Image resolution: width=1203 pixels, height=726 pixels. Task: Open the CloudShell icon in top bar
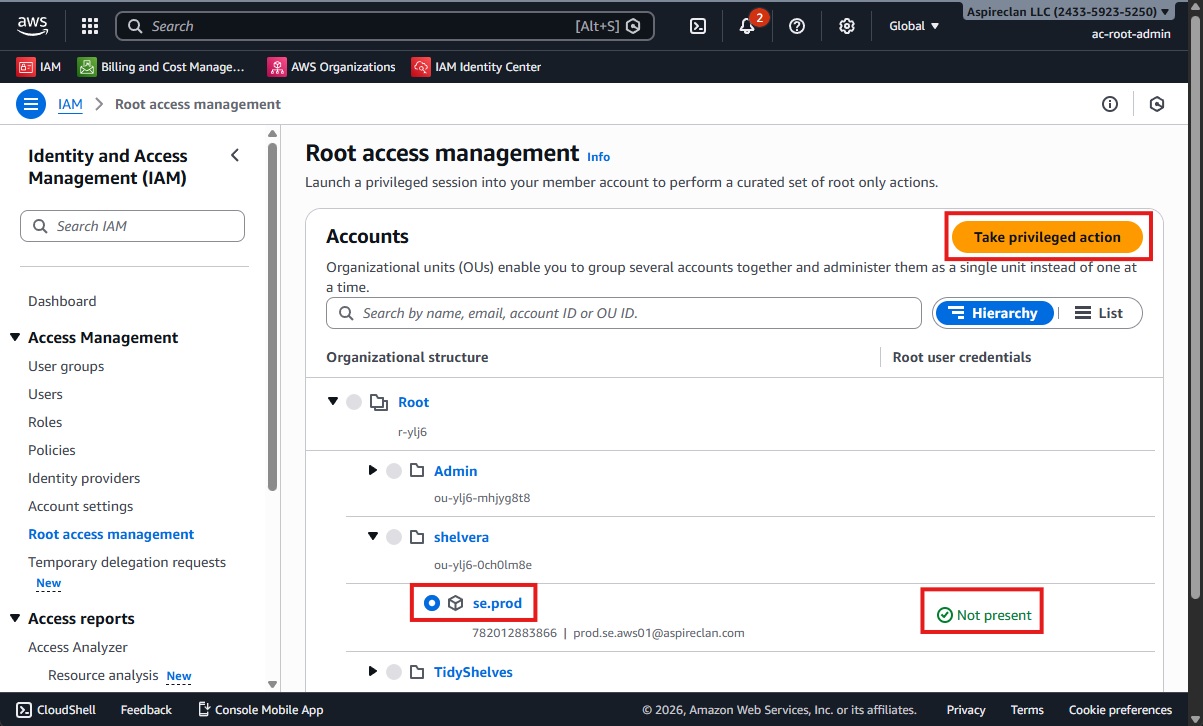699,26
